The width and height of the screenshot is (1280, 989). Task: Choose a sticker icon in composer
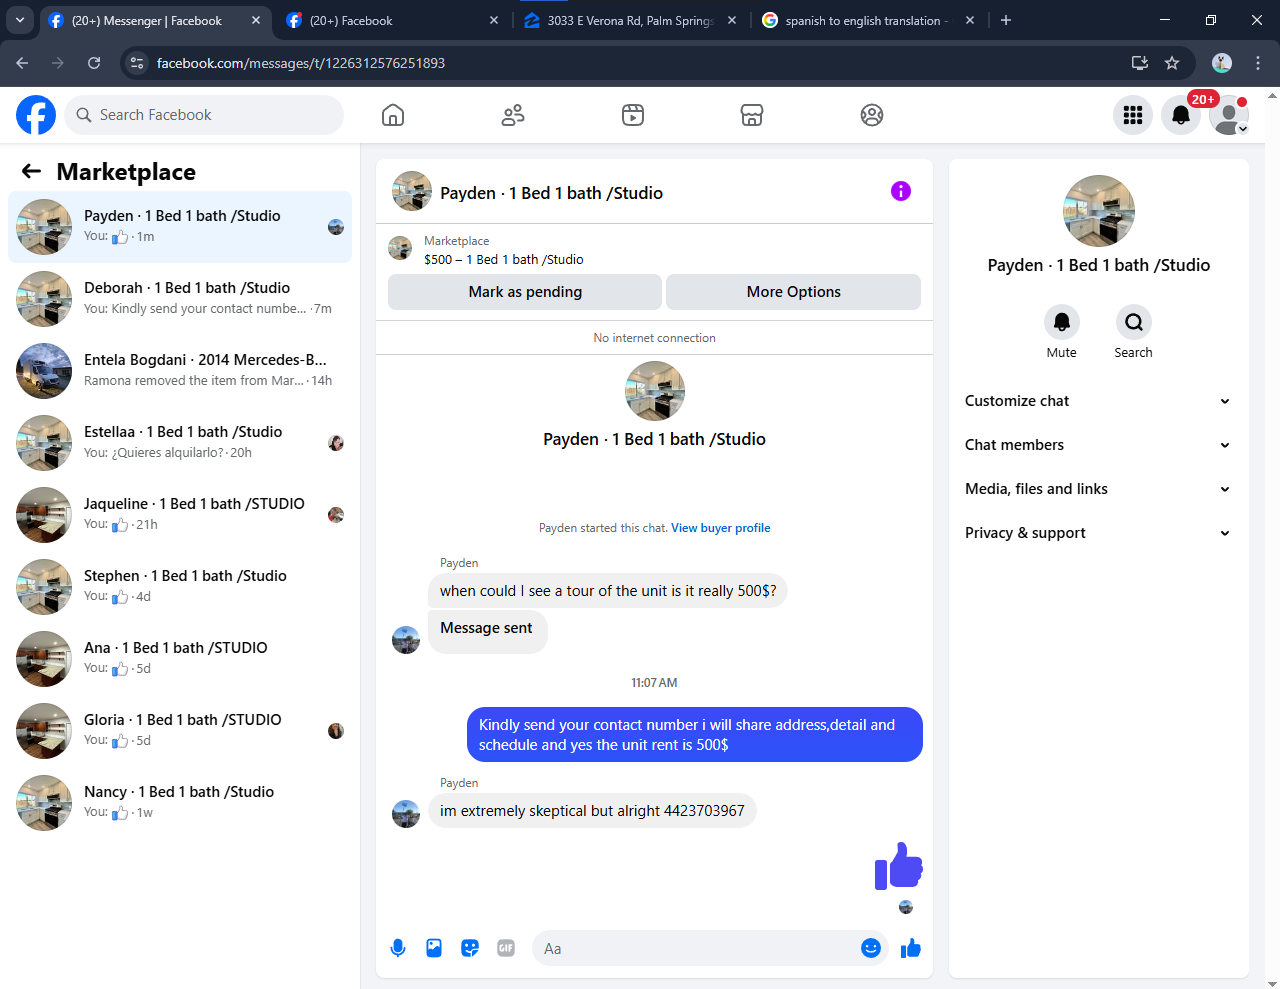coord(470,948)
